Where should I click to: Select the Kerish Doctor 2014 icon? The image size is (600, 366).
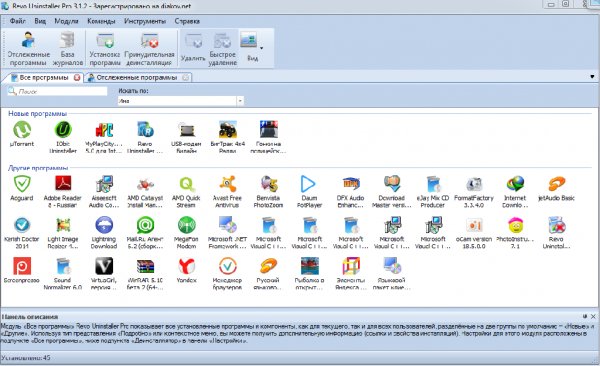click(x=22, y=225)
